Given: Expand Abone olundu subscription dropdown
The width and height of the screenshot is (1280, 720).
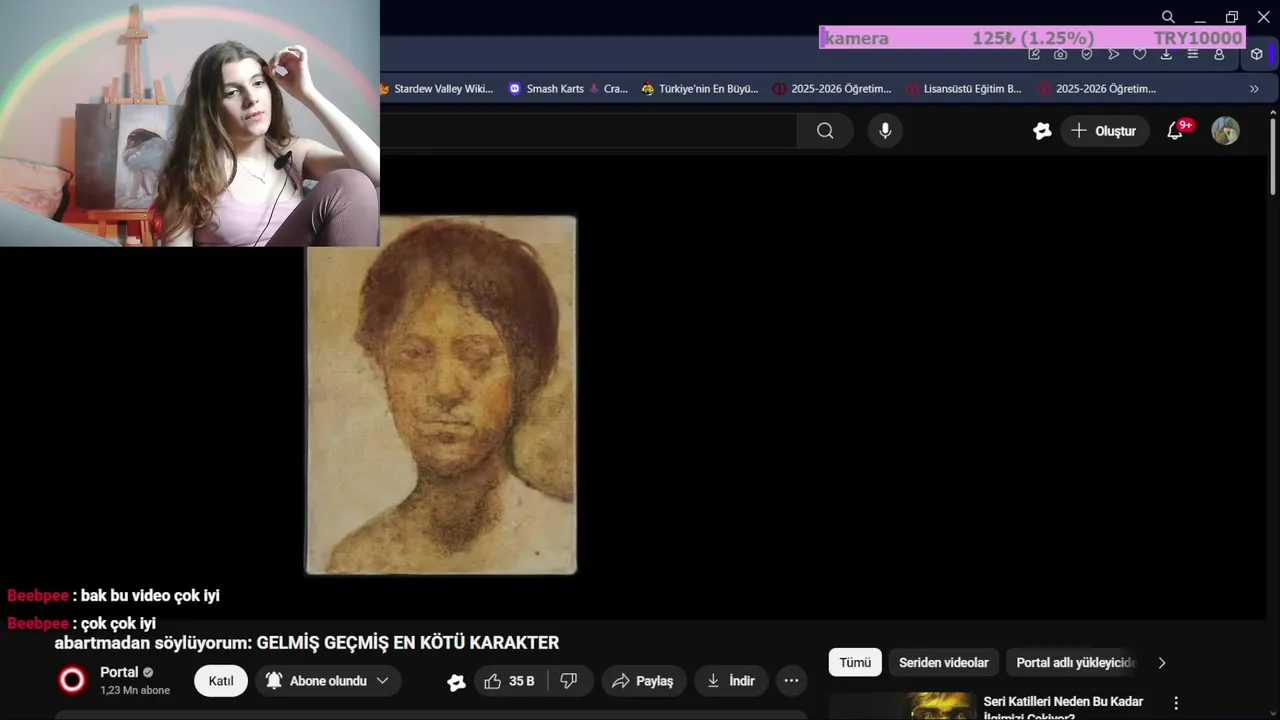Looking at the screenshot, I should point(328,681).
